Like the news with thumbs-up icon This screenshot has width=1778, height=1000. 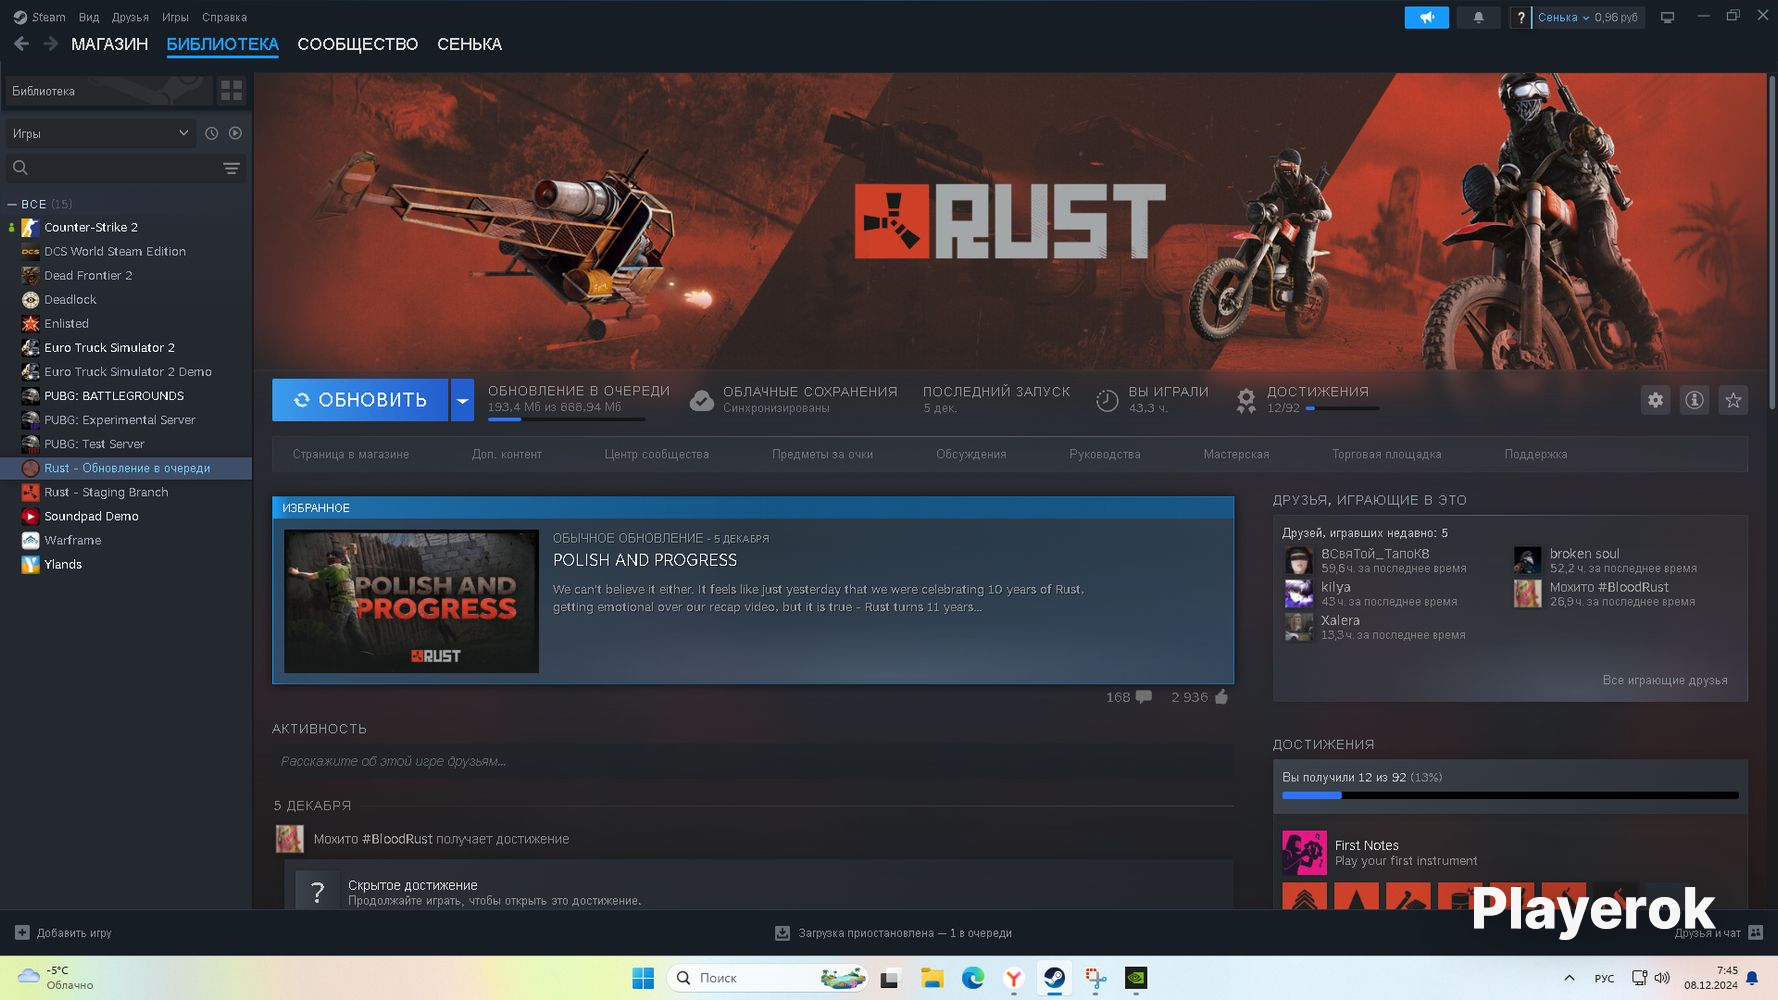[1221, 697]
